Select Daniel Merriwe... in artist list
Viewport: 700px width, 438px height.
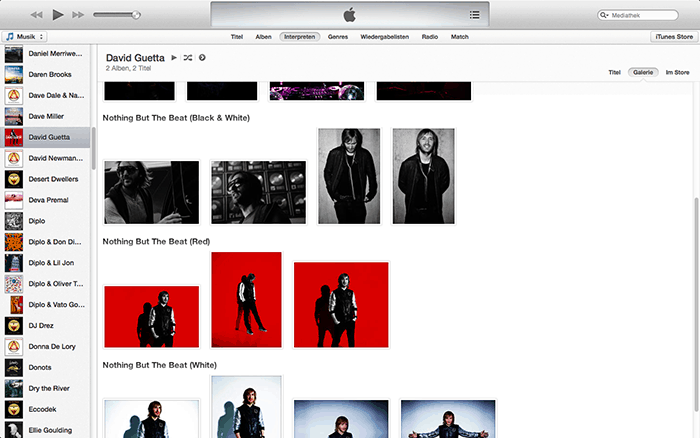[x=45, y=54]
